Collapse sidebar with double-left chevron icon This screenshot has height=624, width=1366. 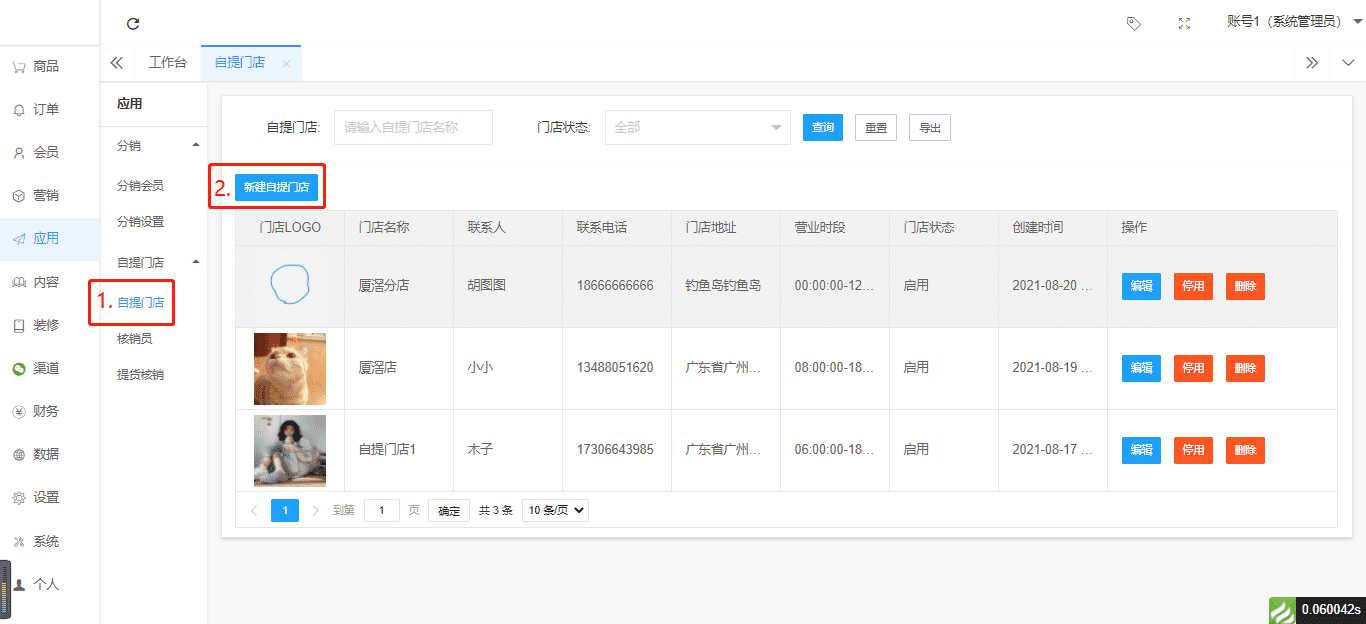coord(117,63)
